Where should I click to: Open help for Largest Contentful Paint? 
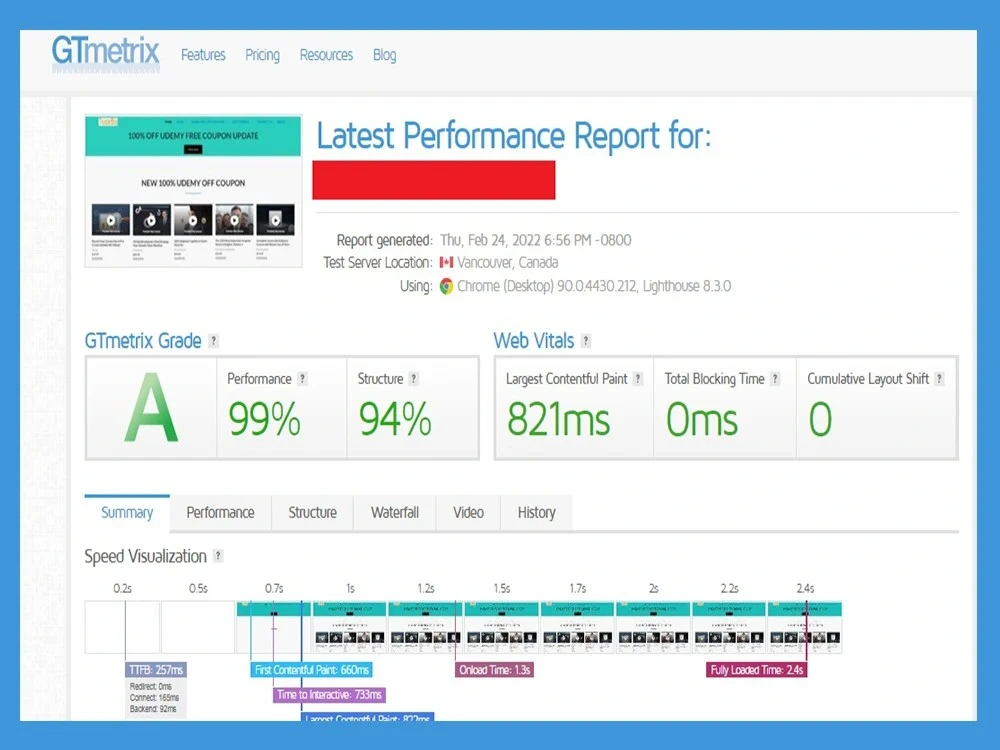(x=637, y=379)
